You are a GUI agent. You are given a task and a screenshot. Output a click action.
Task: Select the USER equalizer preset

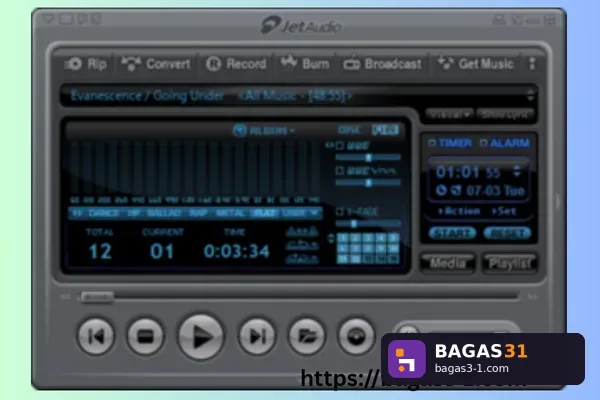pos(294,213)
